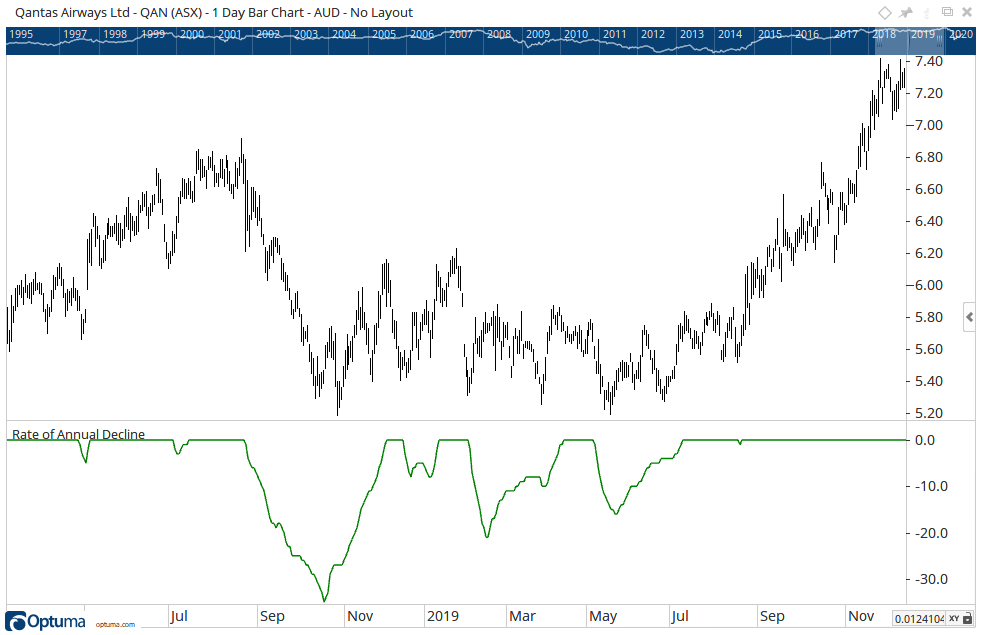982x635 pixels.
Task: Click the XY button at bottom right
Action: click(954, 618)
